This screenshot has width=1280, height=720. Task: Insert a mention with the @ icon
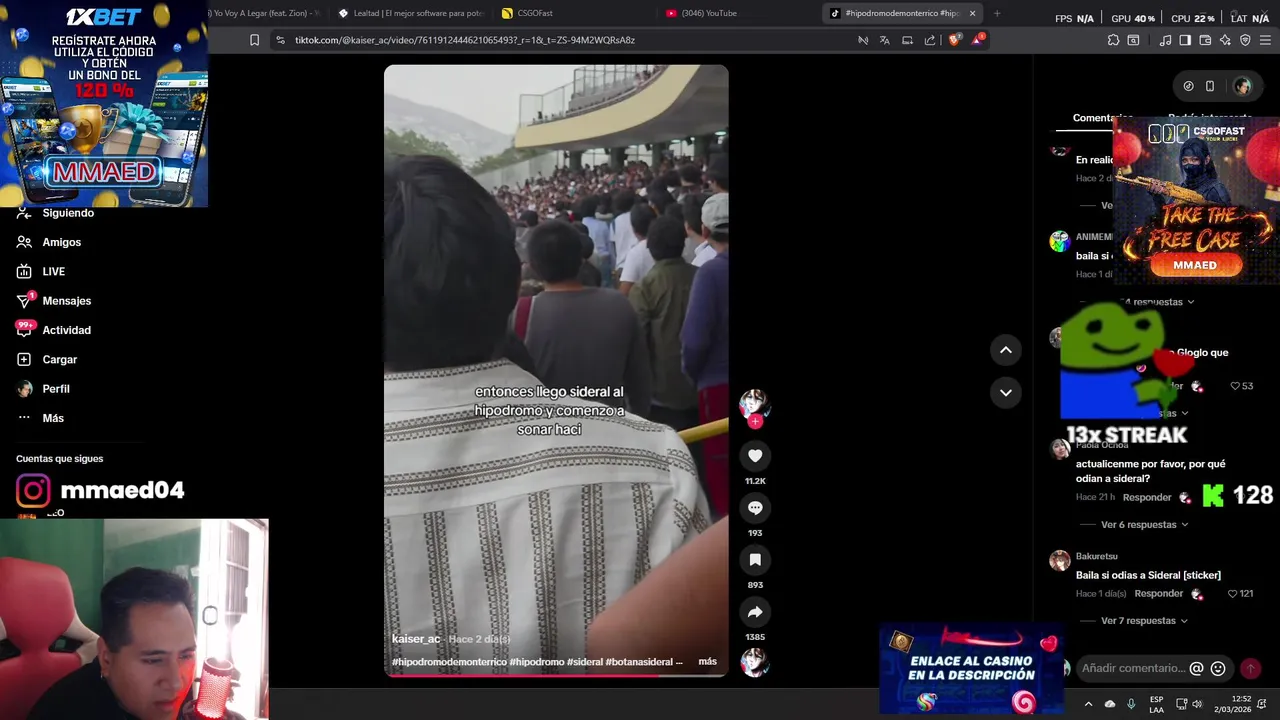[1196, 668]
